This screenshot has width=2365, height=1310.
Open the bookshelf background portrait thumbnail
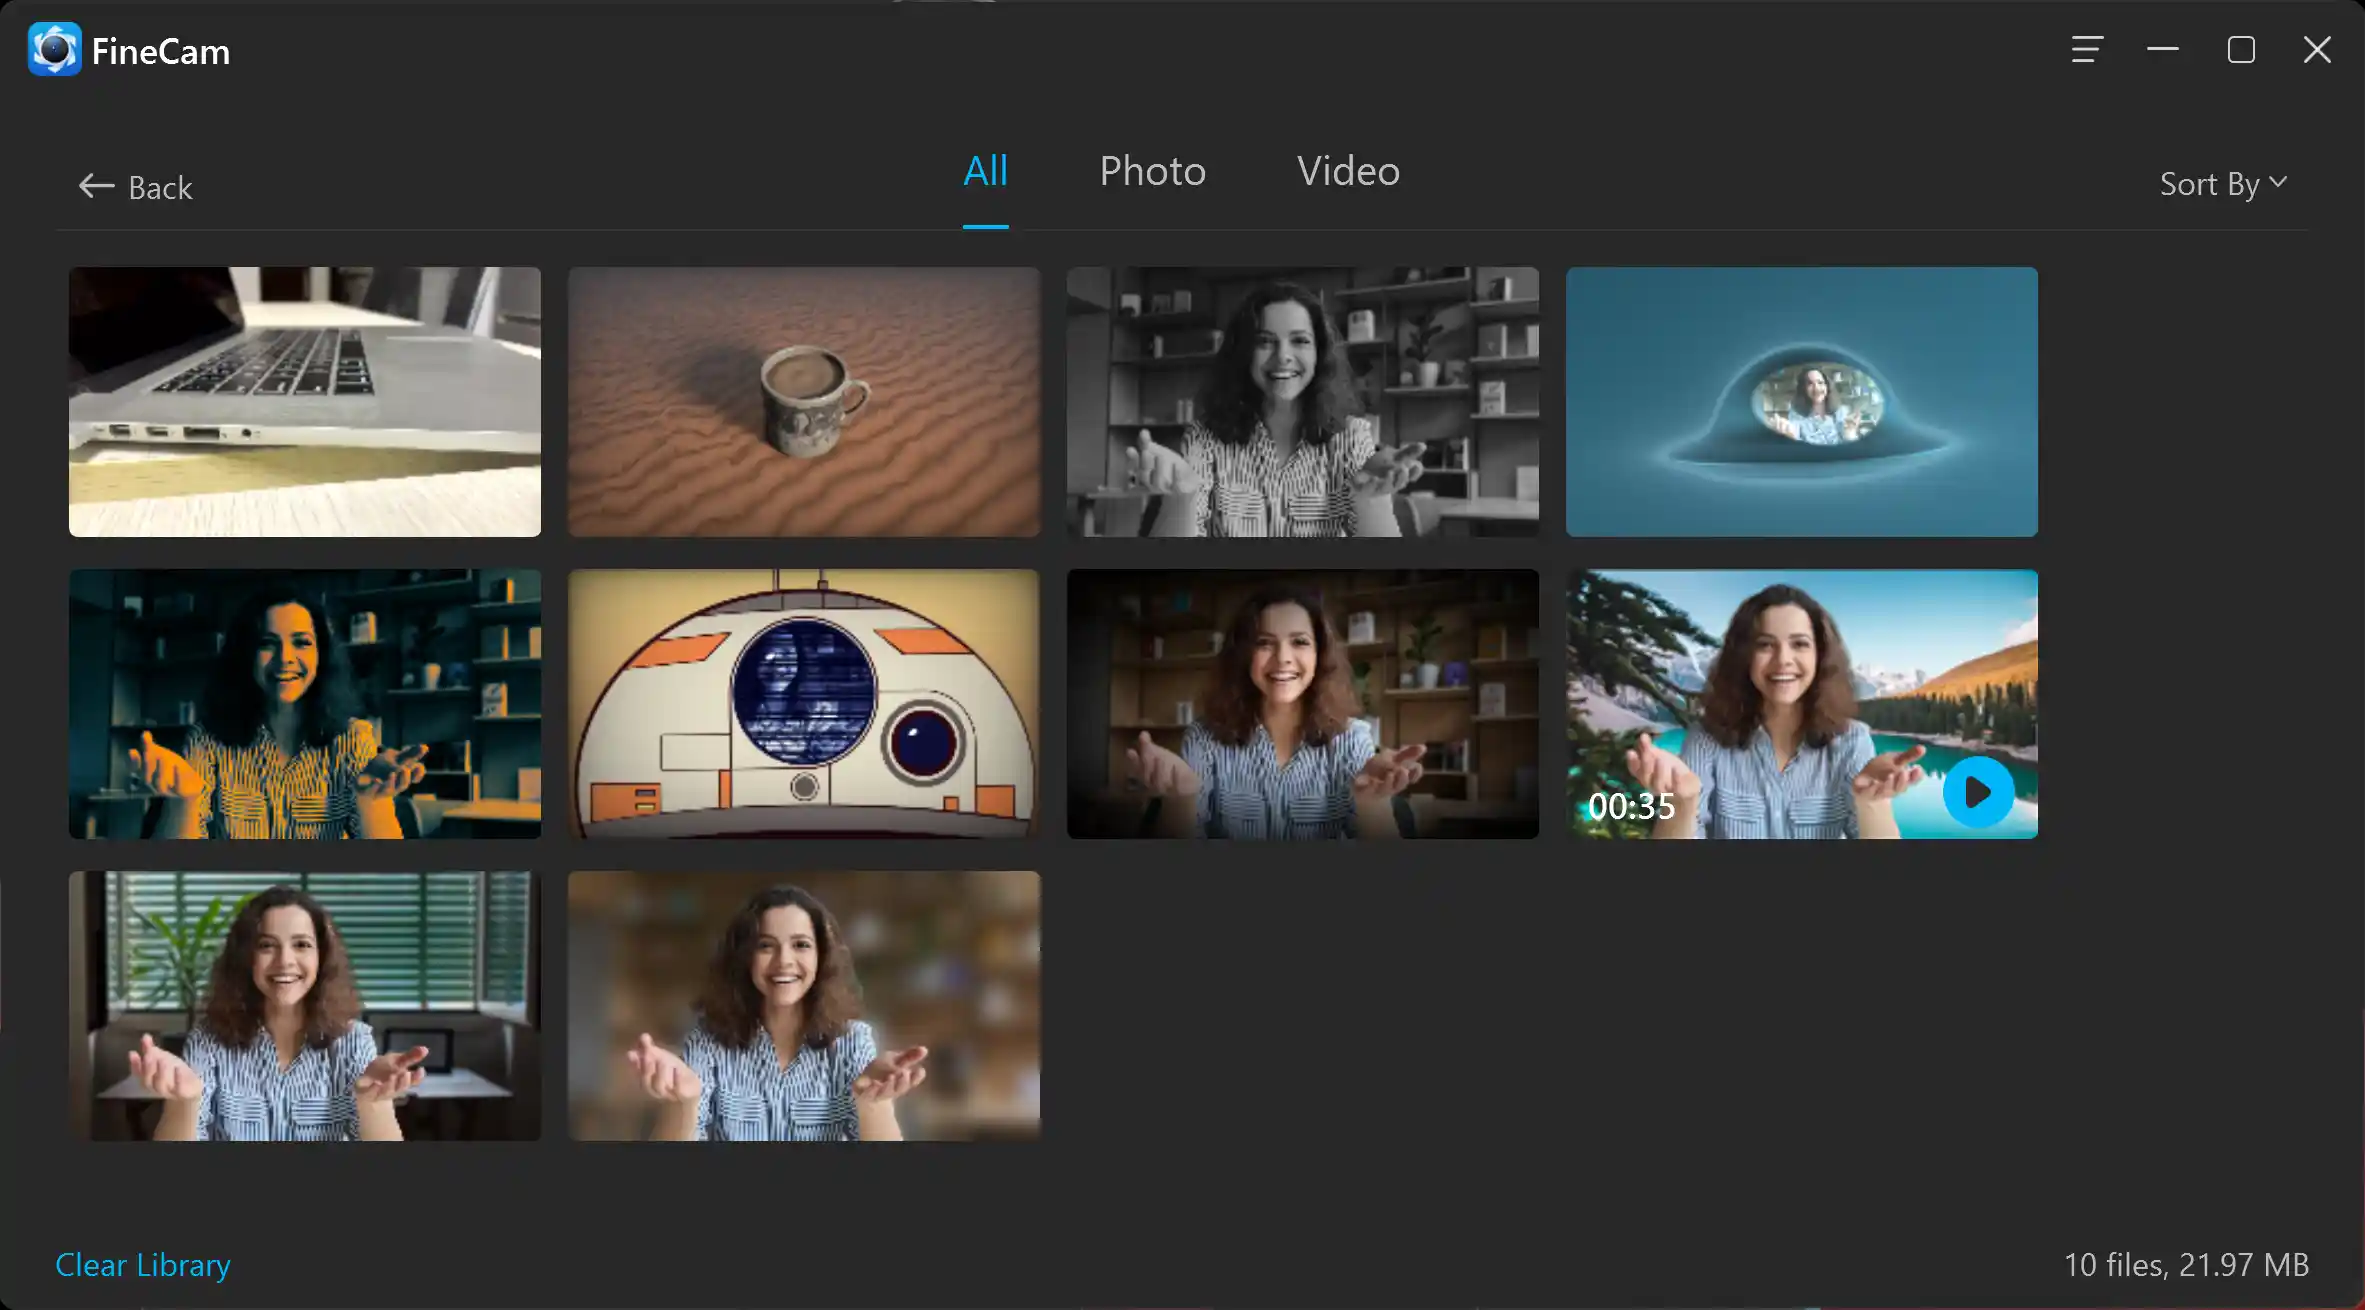[x=1302, y=703]
